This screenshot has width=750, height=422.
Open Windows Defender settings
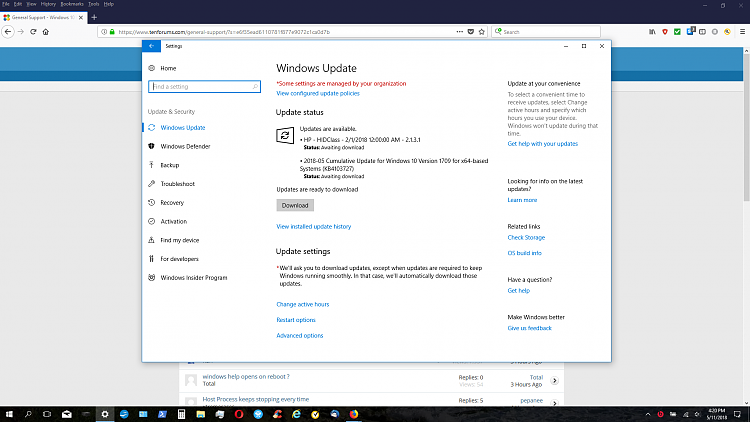tap(185, 146)
